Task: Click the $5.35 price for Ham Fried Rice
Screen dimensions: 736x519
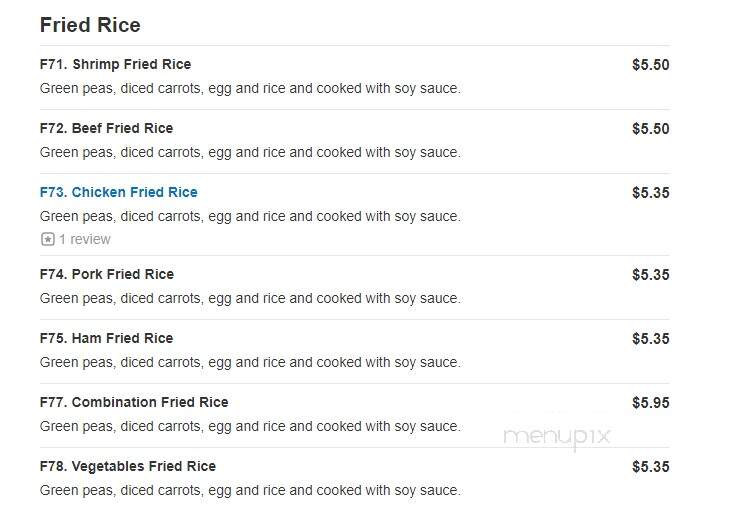Action: click(x=651, y=339)
